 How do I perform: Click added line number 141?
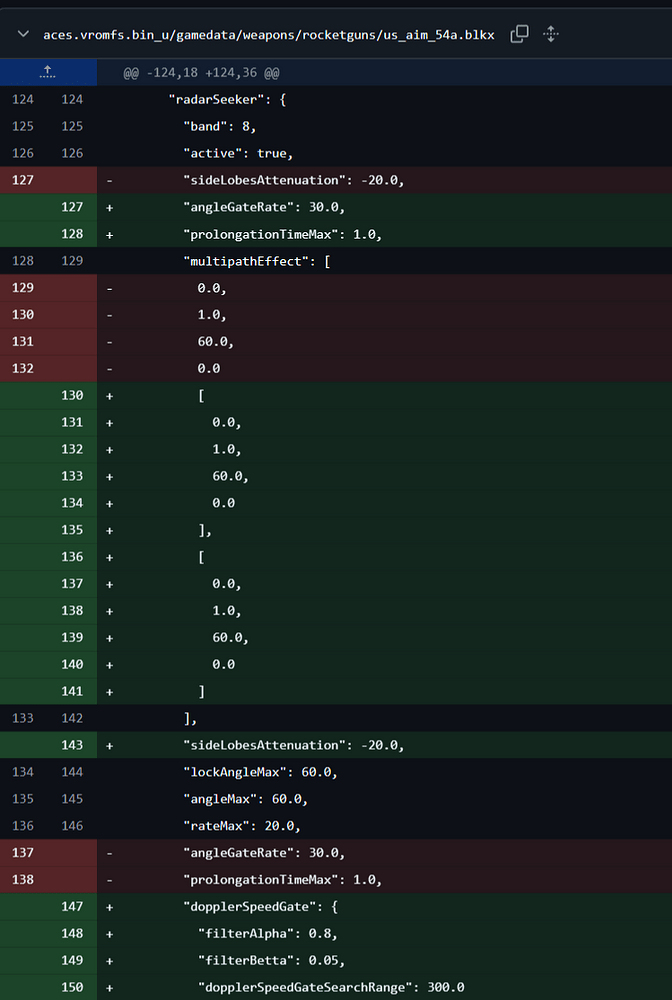(x=72, y=691)
